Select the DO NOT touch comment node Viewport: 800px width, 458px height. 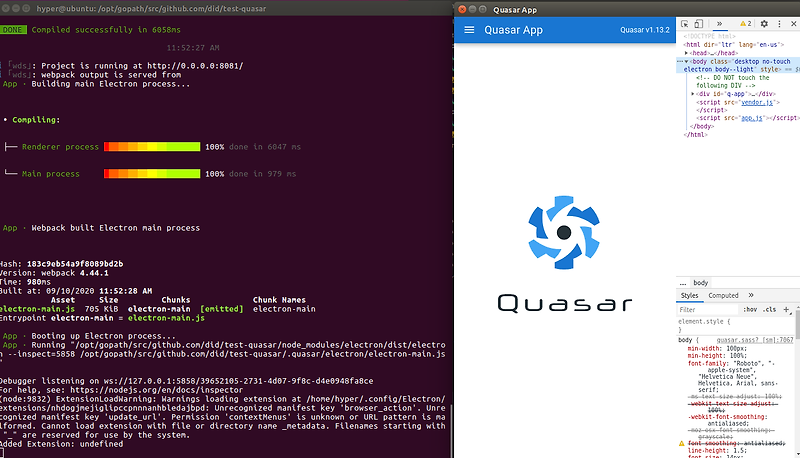point(733,82)
